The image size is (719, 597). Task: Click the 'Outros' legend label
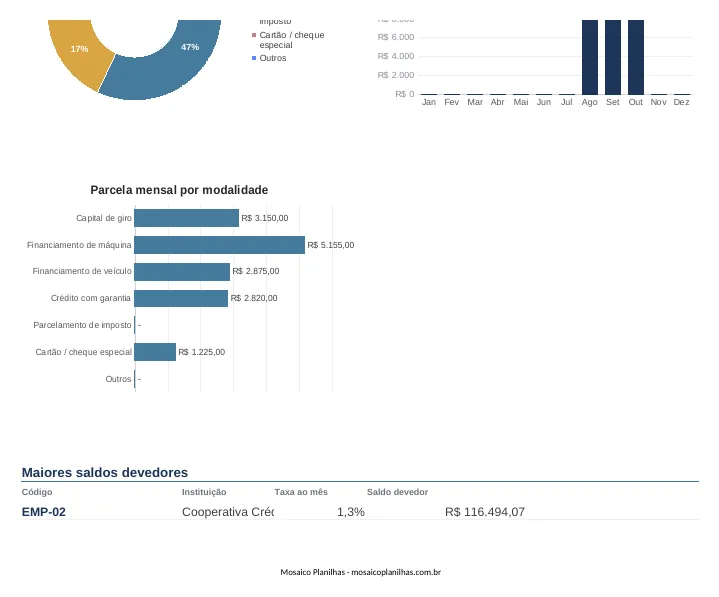point(273,58)
